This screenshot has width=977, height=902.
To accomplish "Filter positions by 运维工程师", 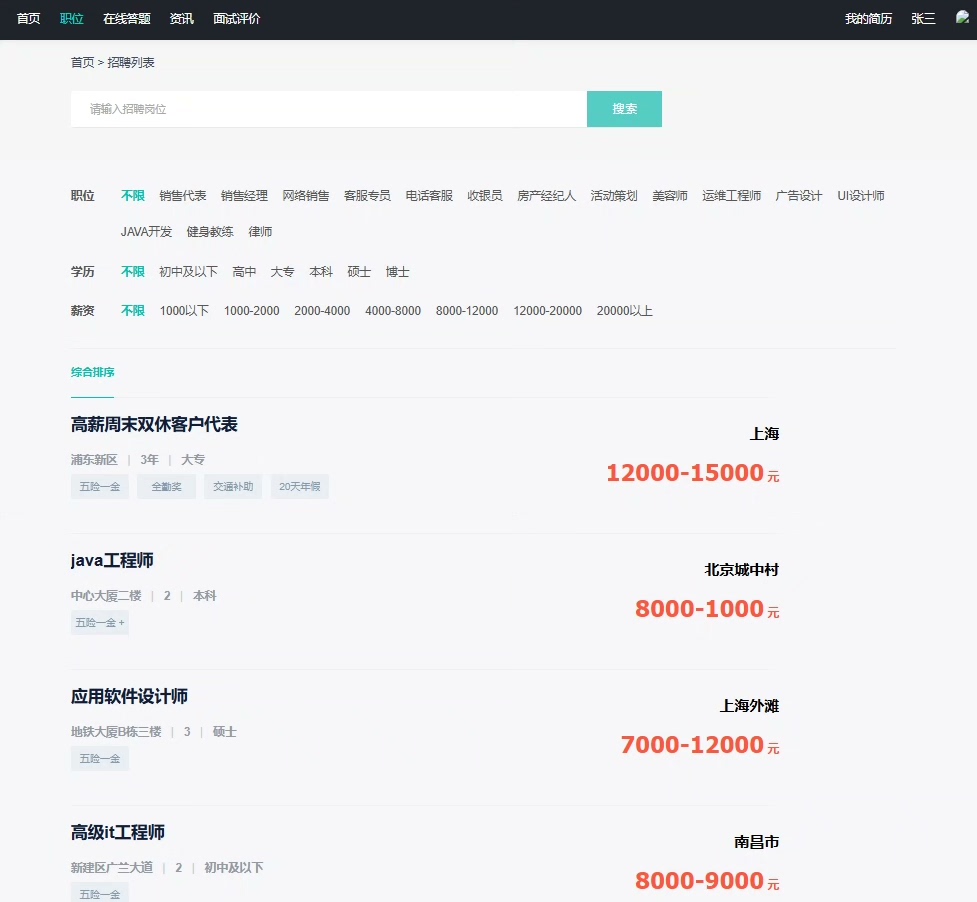I will pos(732,196).
